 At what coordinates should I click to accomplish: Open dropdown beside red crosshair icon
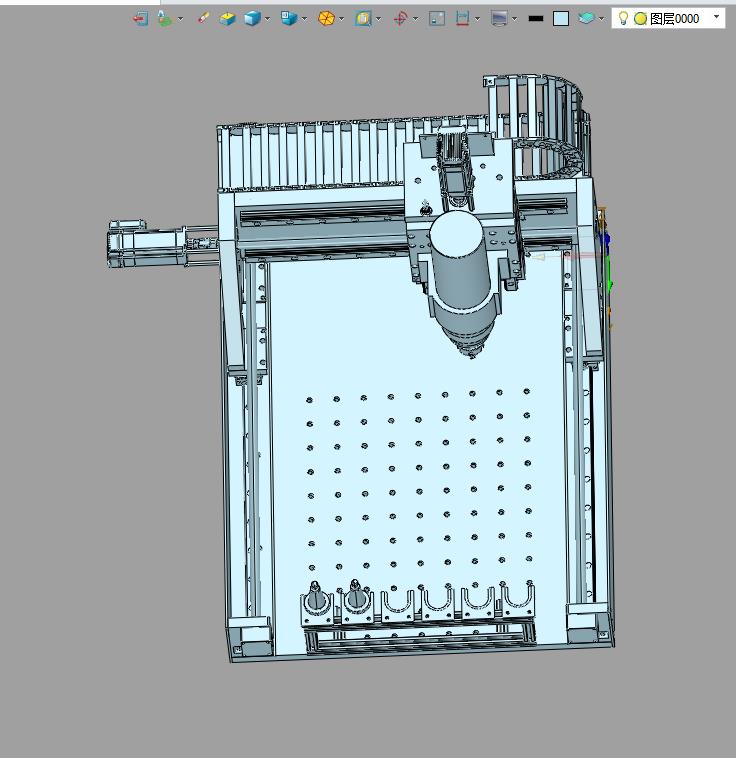[x=416, y=19]
